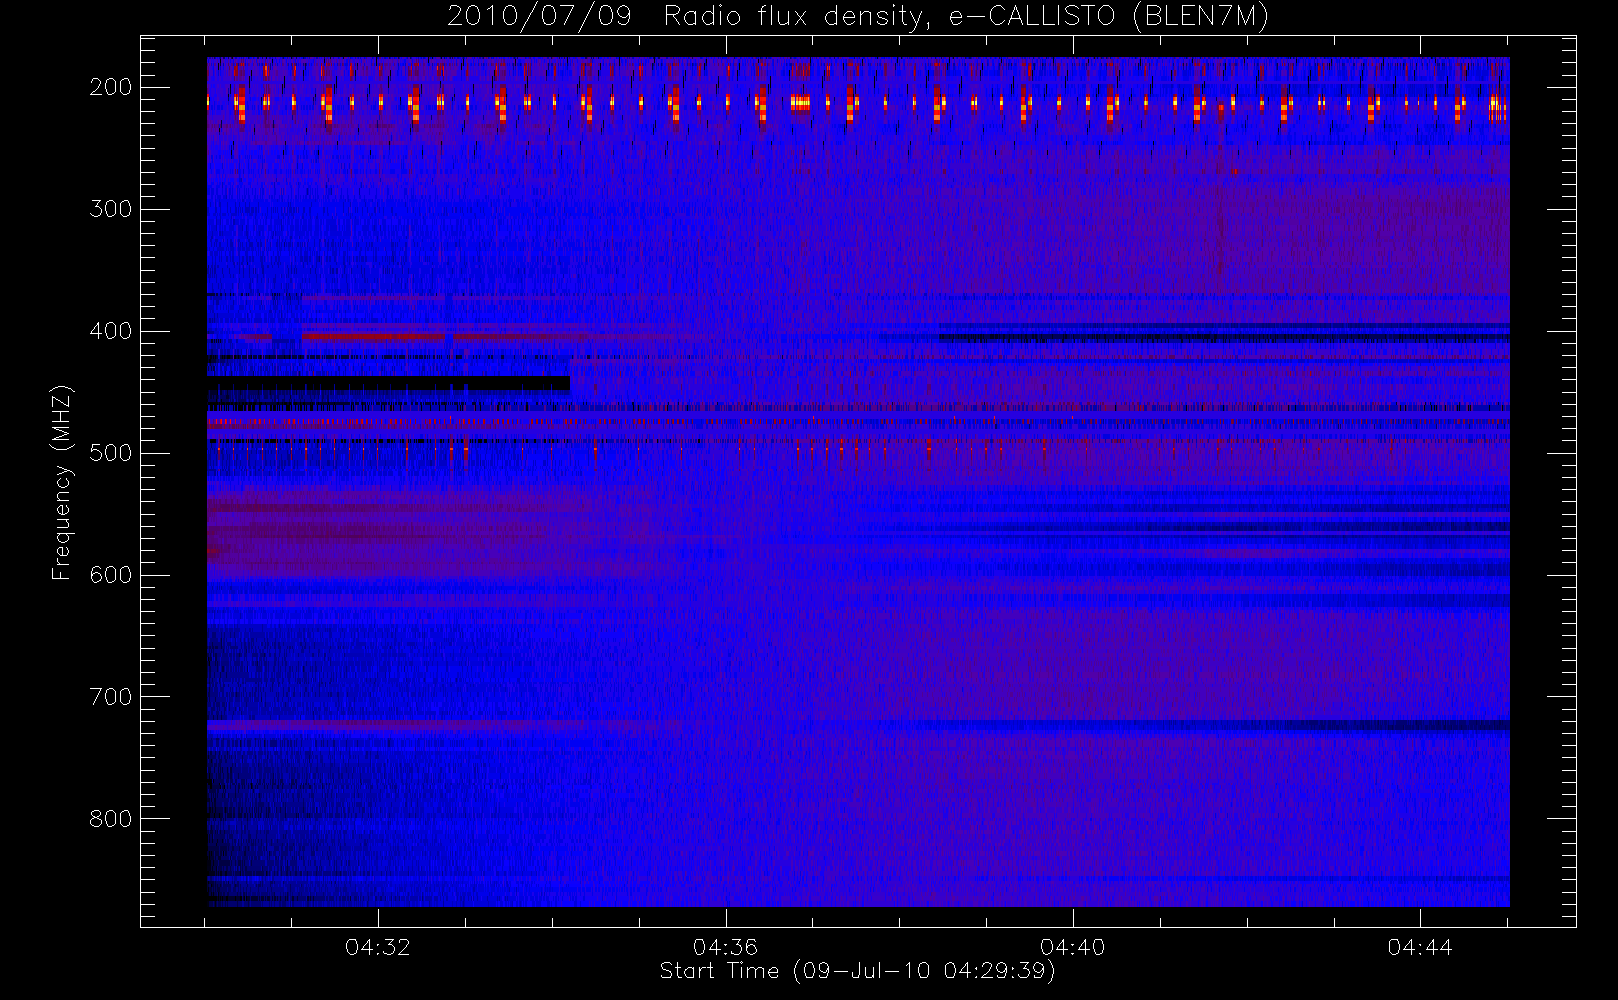Select the 400 MHz frequency axis label
Viewport: 1618px width, 1000px height.
[x=110, y=331]
